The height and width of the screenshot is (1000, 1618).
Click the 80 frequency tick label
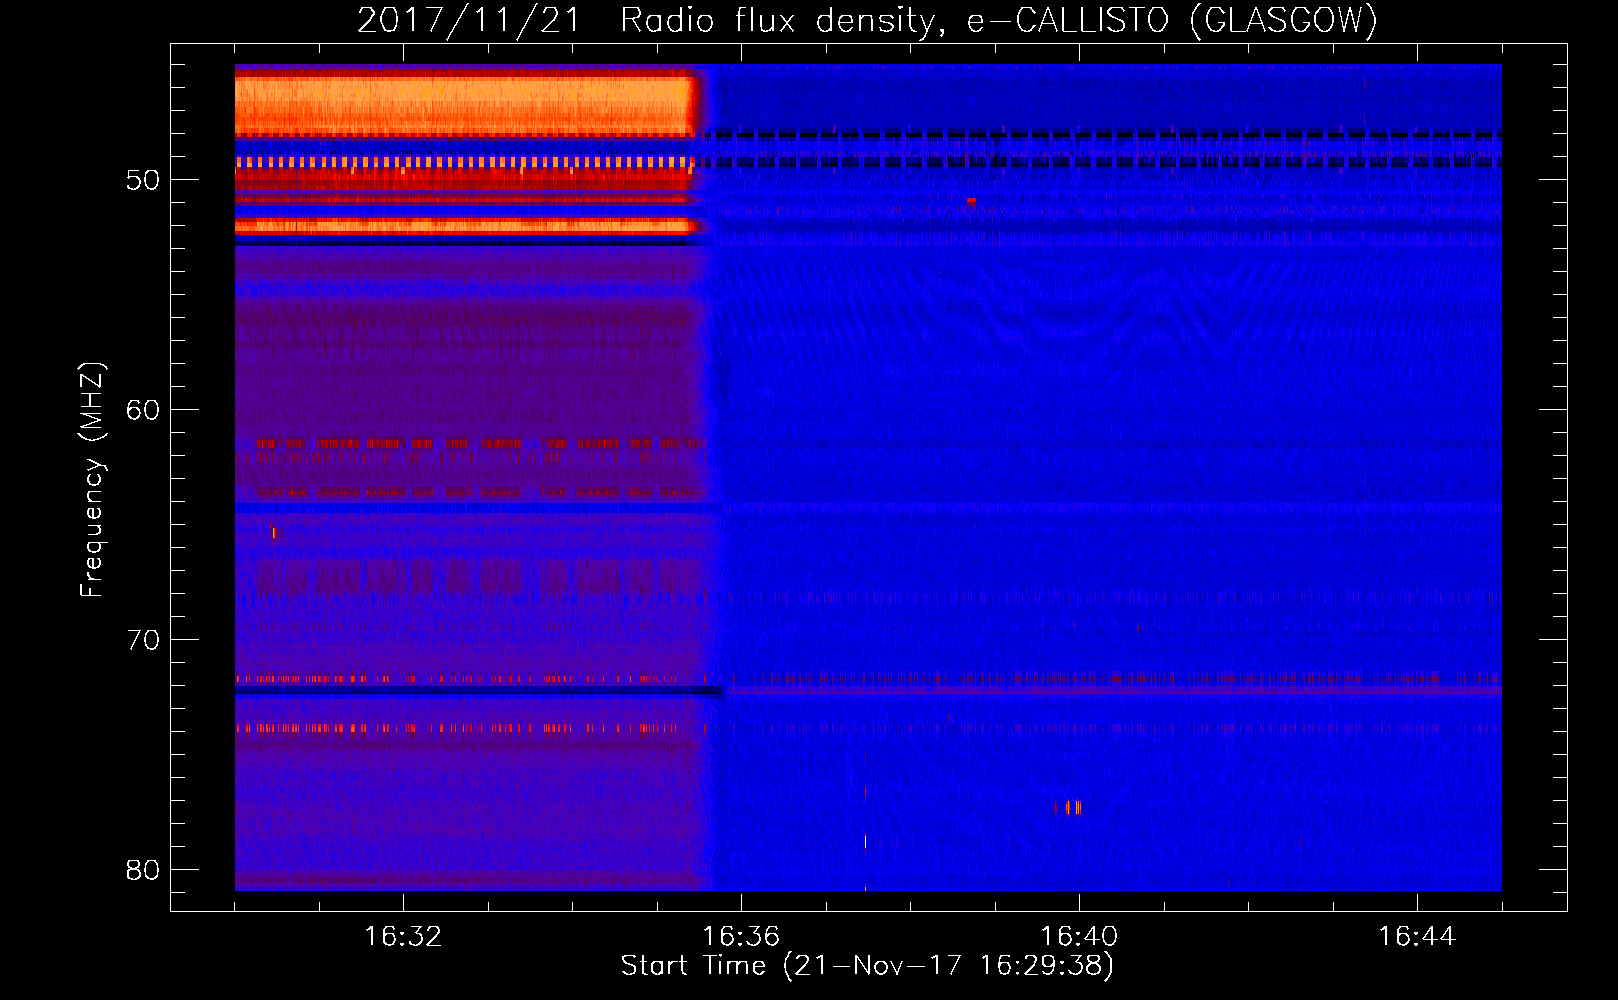tap(143, 870)
